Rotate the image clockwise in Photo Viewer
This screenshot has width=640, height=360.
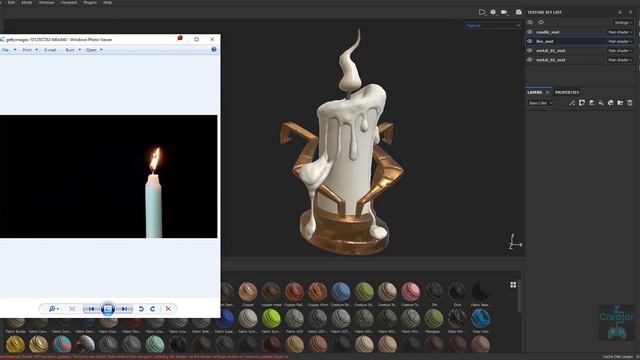click(x=153, y=309)
